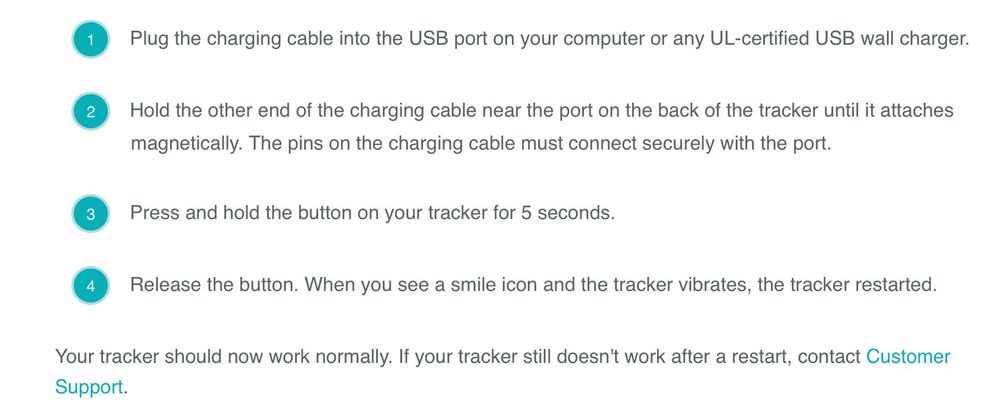Click the 'Release the button' step text
999x404 pixels.
click(533, 284)
